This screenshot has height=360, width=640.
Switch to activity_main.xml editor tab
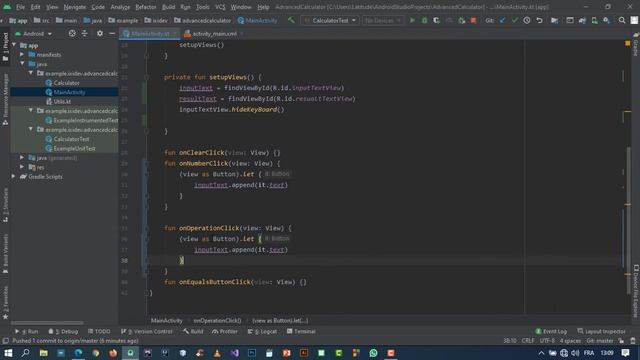pos(214,33)
